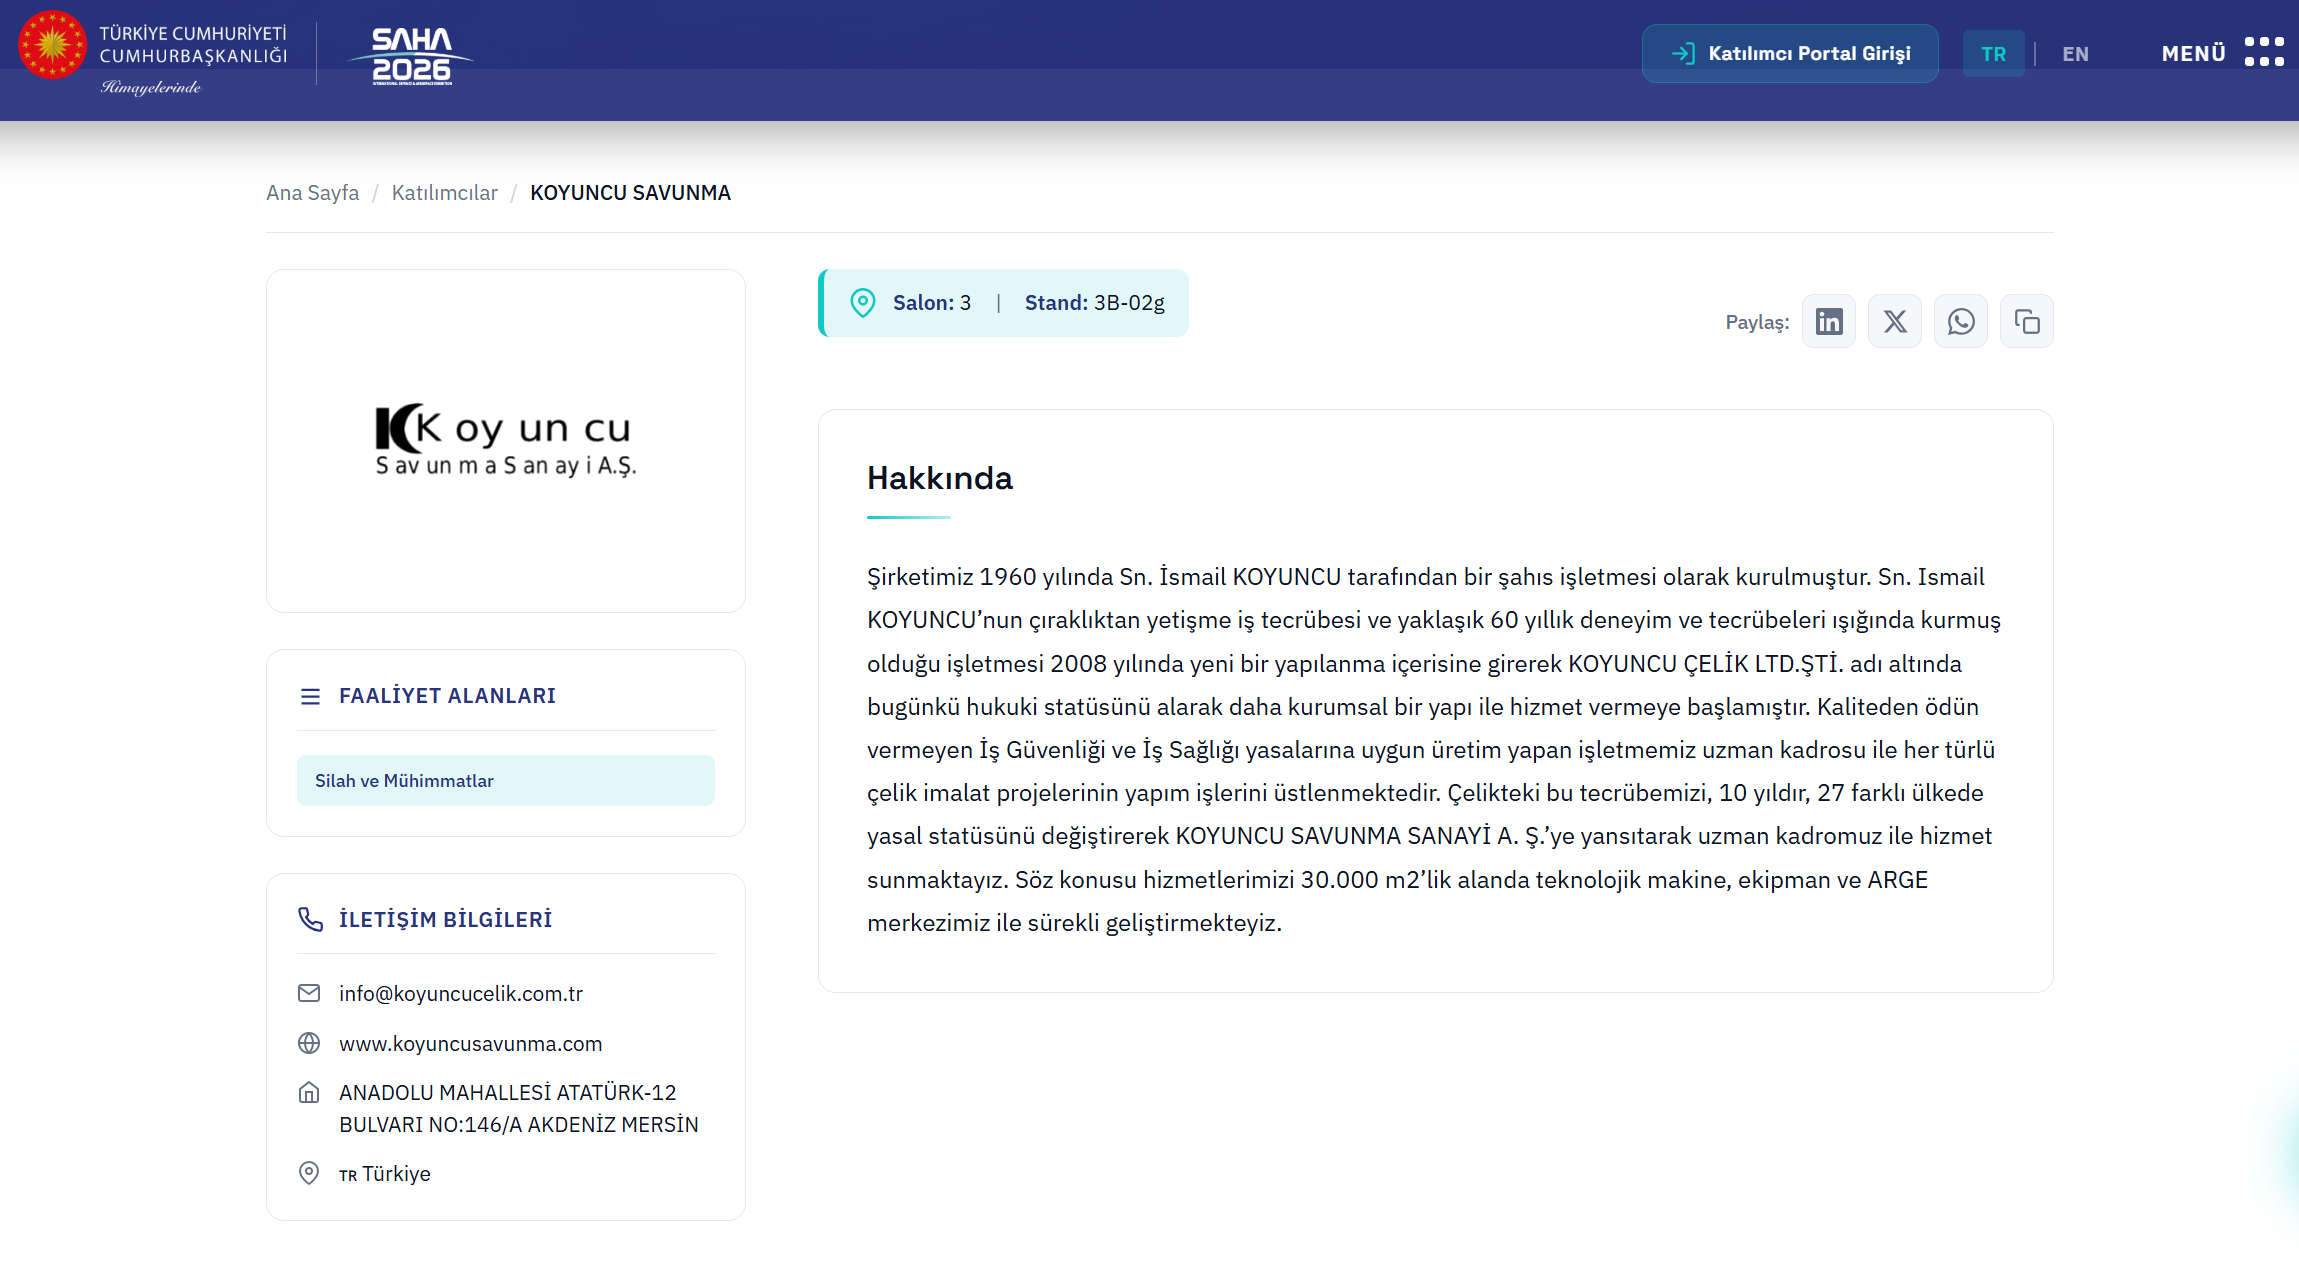
Task: Share page on LinkedIn
Action: (x=1828, y=321)
